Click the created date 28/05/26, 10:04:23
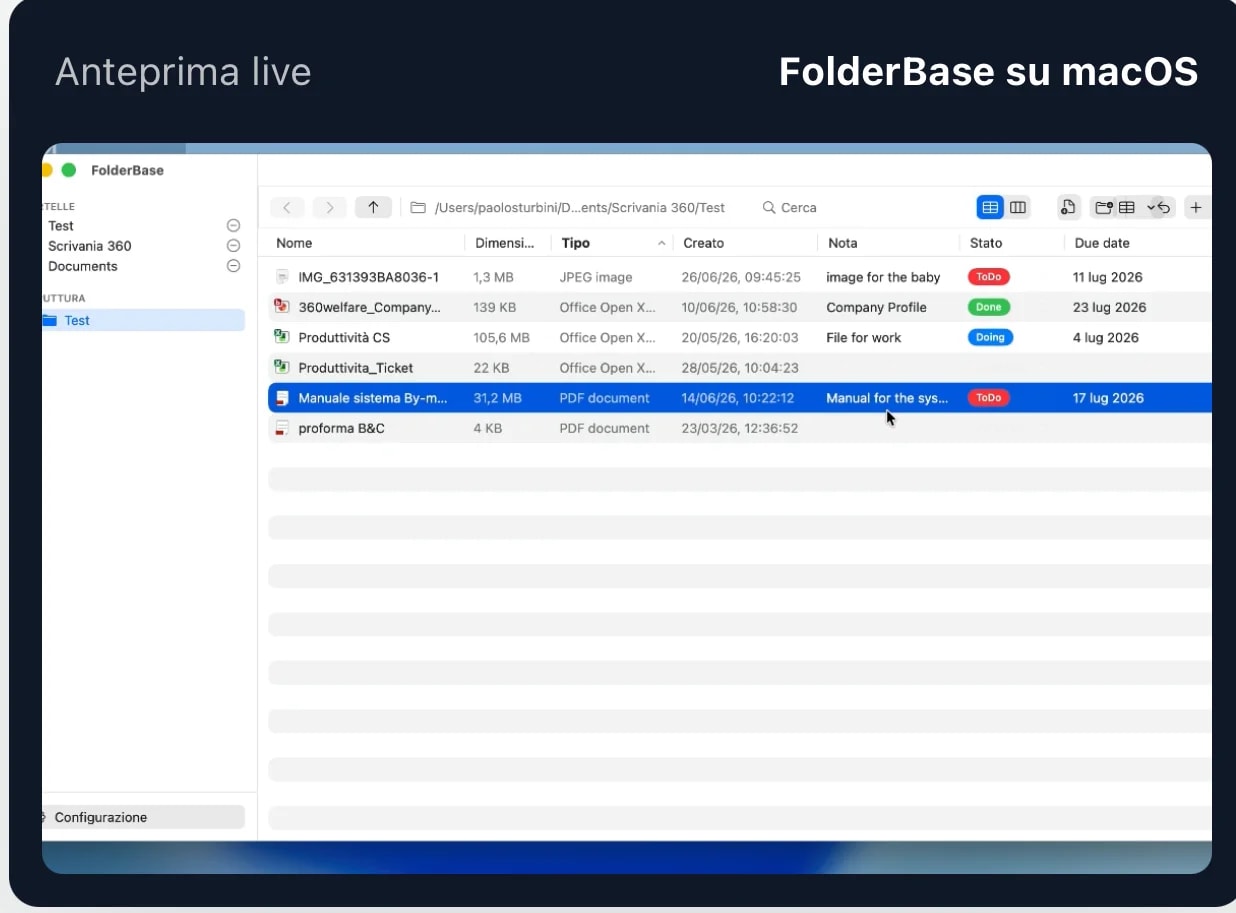Screen dimensions: 1236x913 point(740,367)
